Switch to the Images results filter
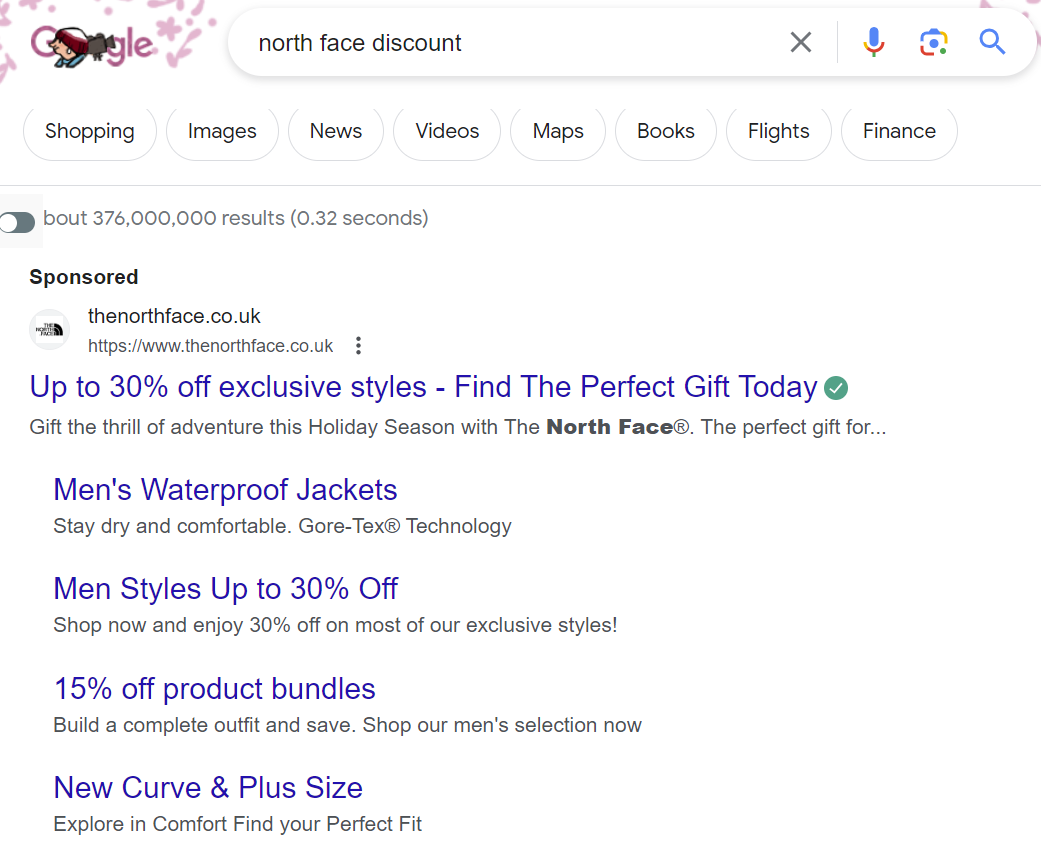Image resolution: width=1041 pixels, height=853 pixels. pyautogui.click(x=222, y=131)
